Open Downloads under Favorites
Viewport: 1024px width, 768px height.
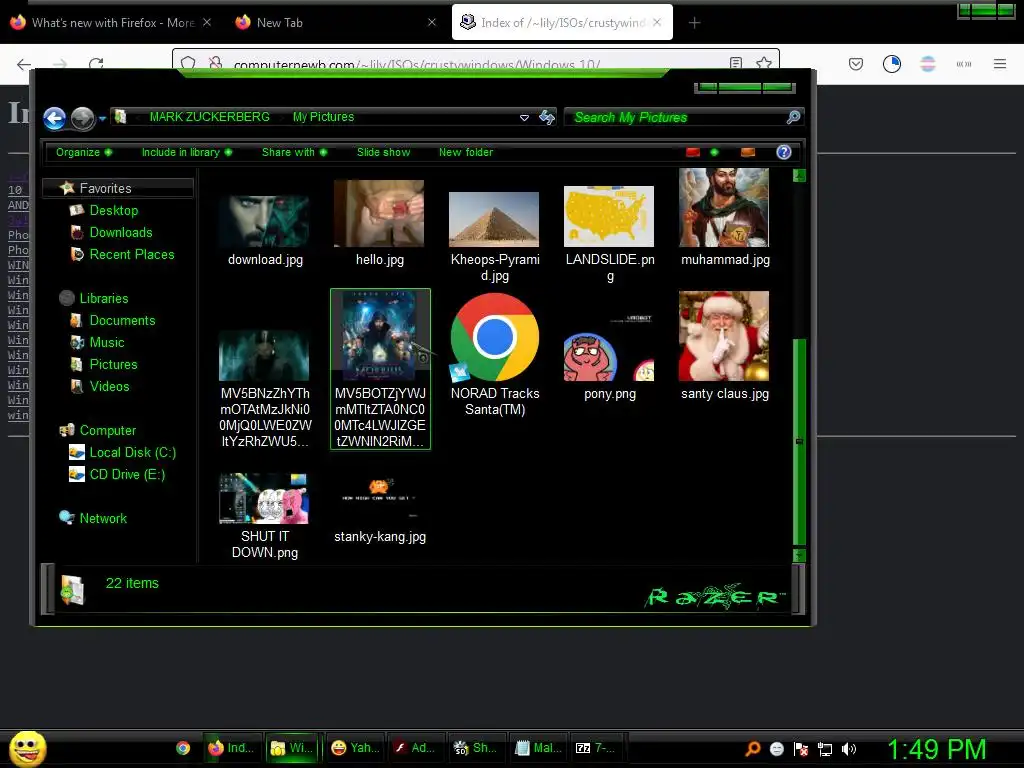[x=121, y=232]
